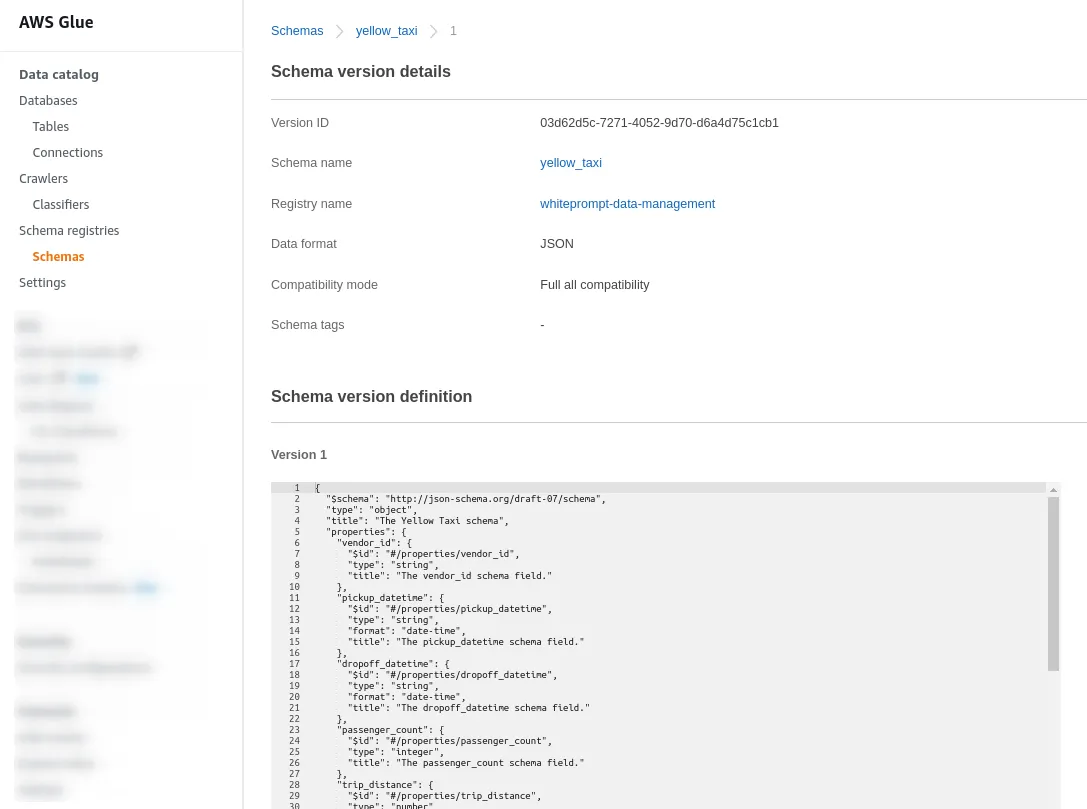Select Version ID value text

659,123
